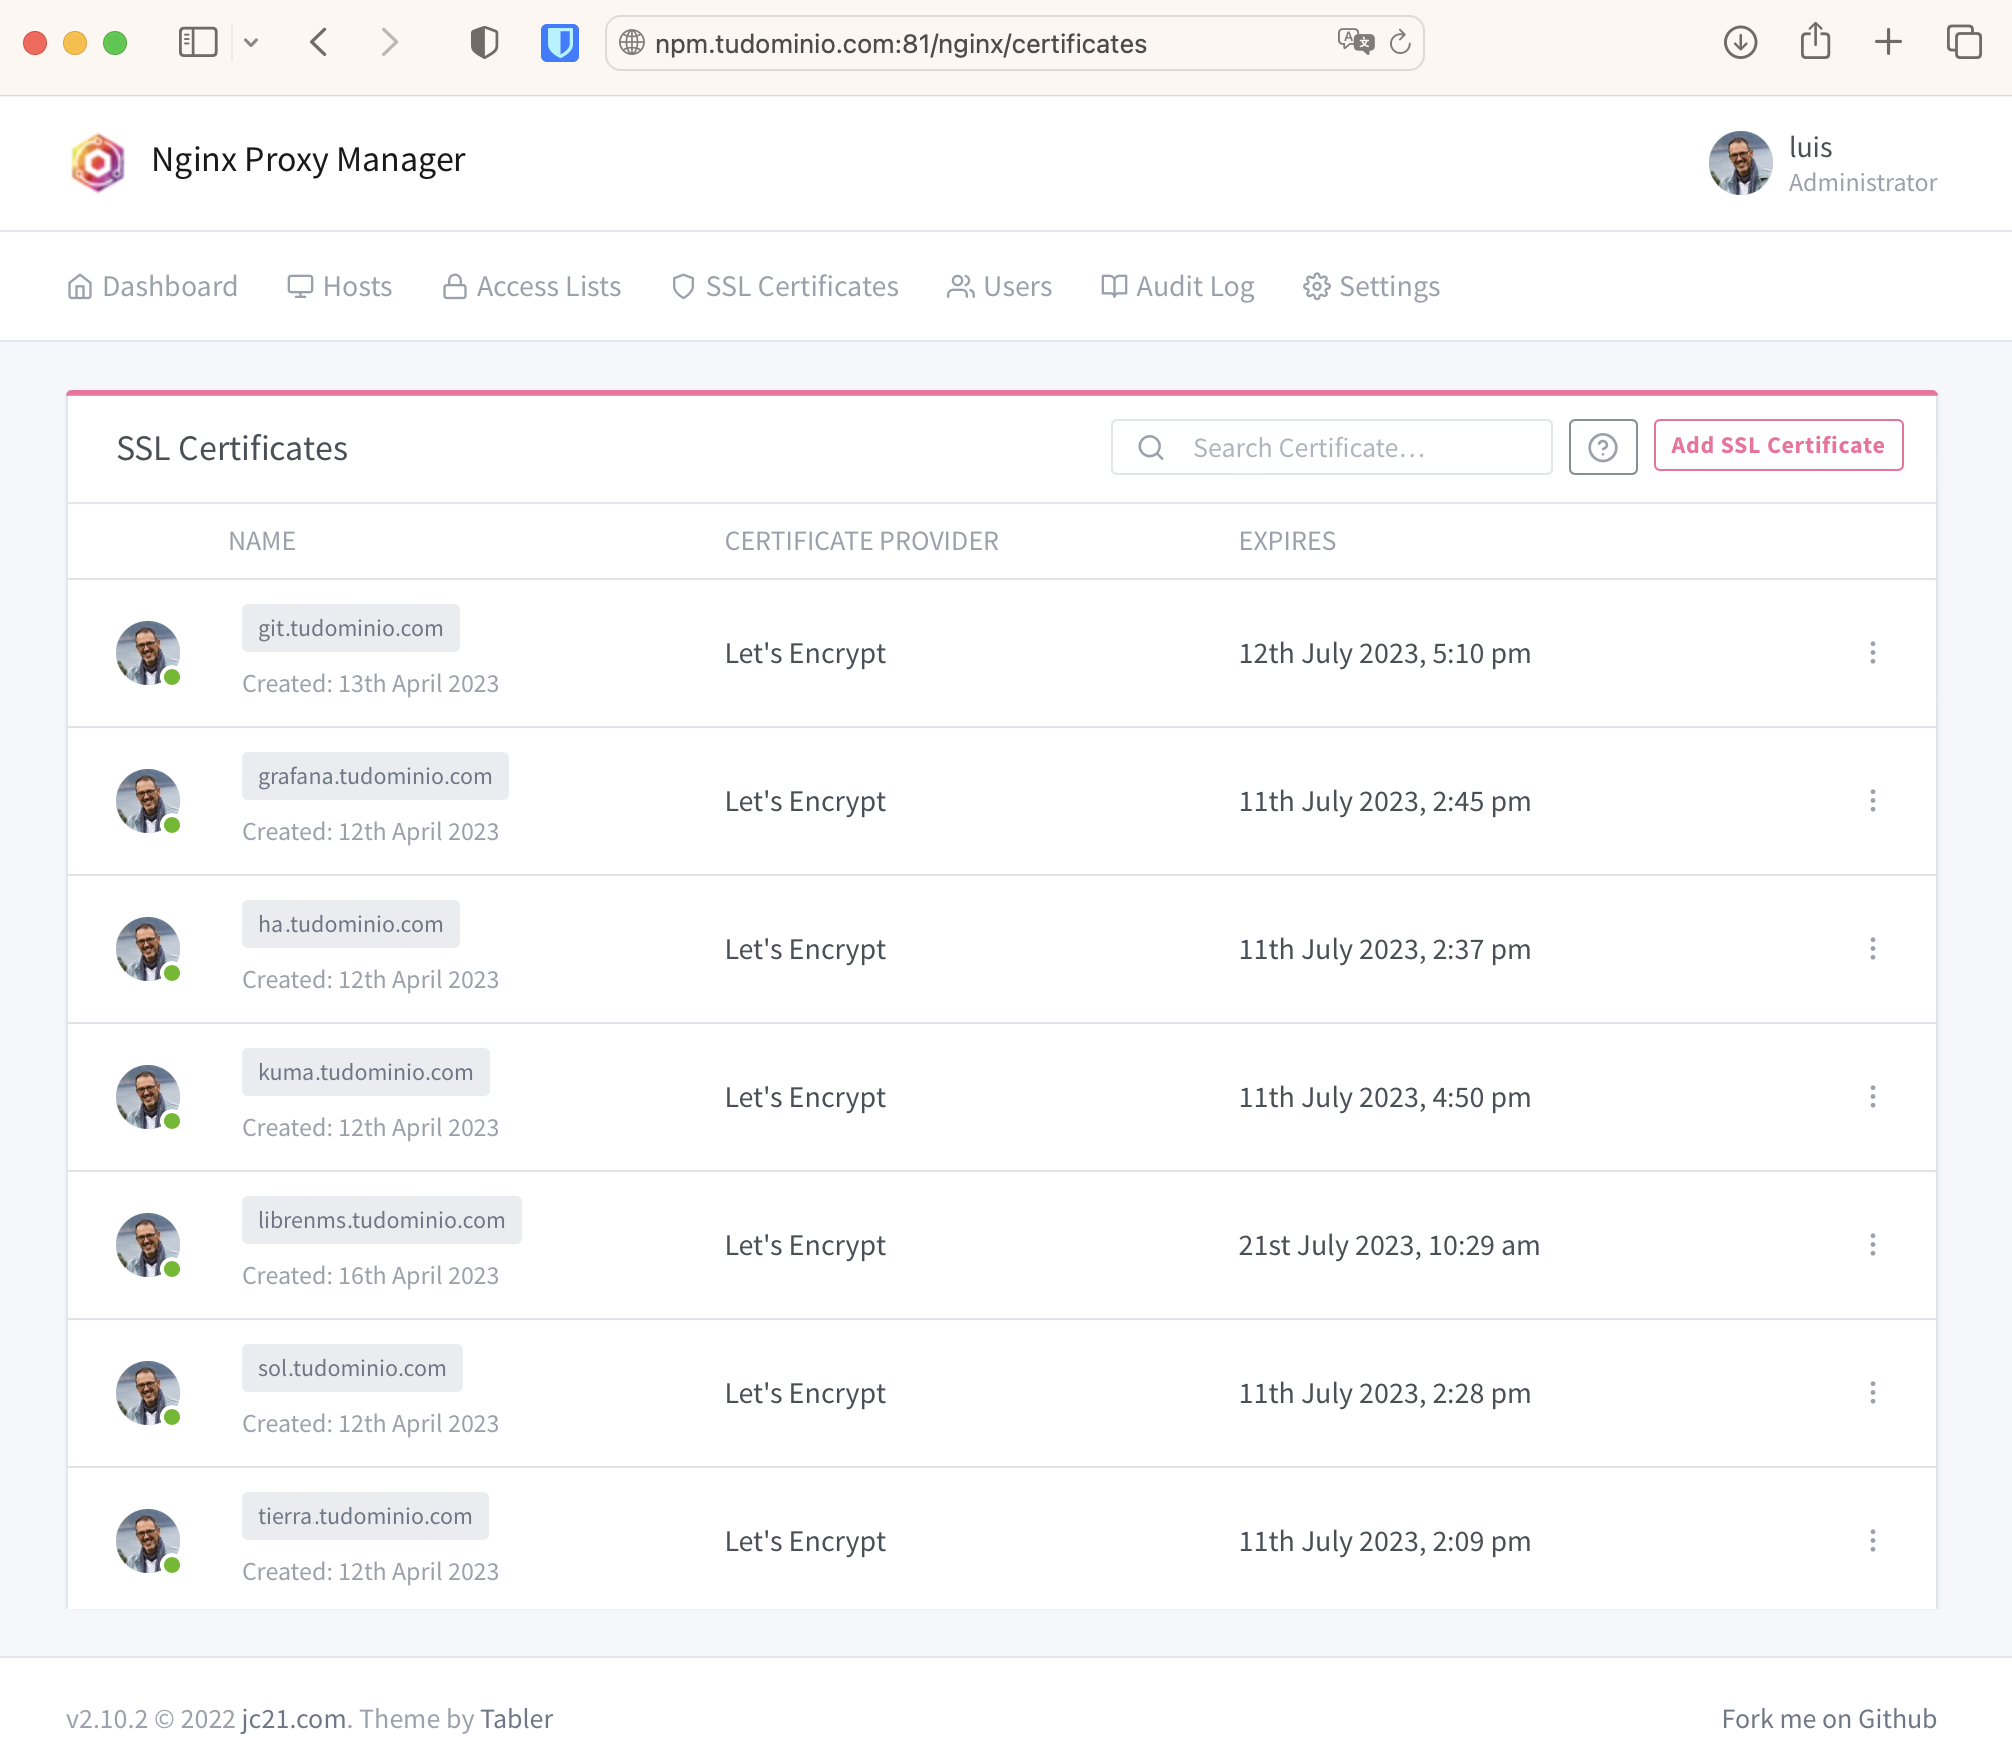Screen dimensions: 2012x1762
Task: Click the EXPIRES column header
Action: [1287, 541]
